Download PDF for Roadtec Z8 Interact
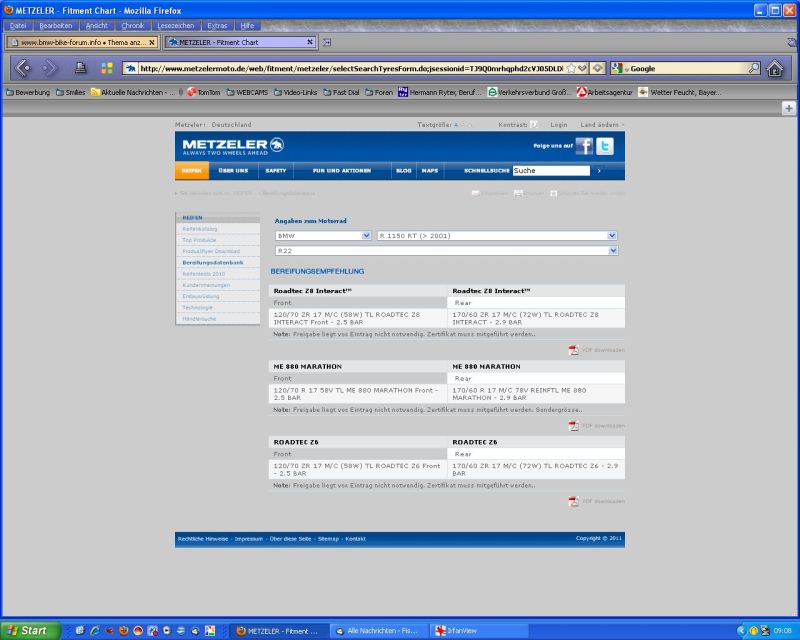Image resolution: width=800 pixels, height=640 pixels. pyautogui.click(x=596, y=350)
